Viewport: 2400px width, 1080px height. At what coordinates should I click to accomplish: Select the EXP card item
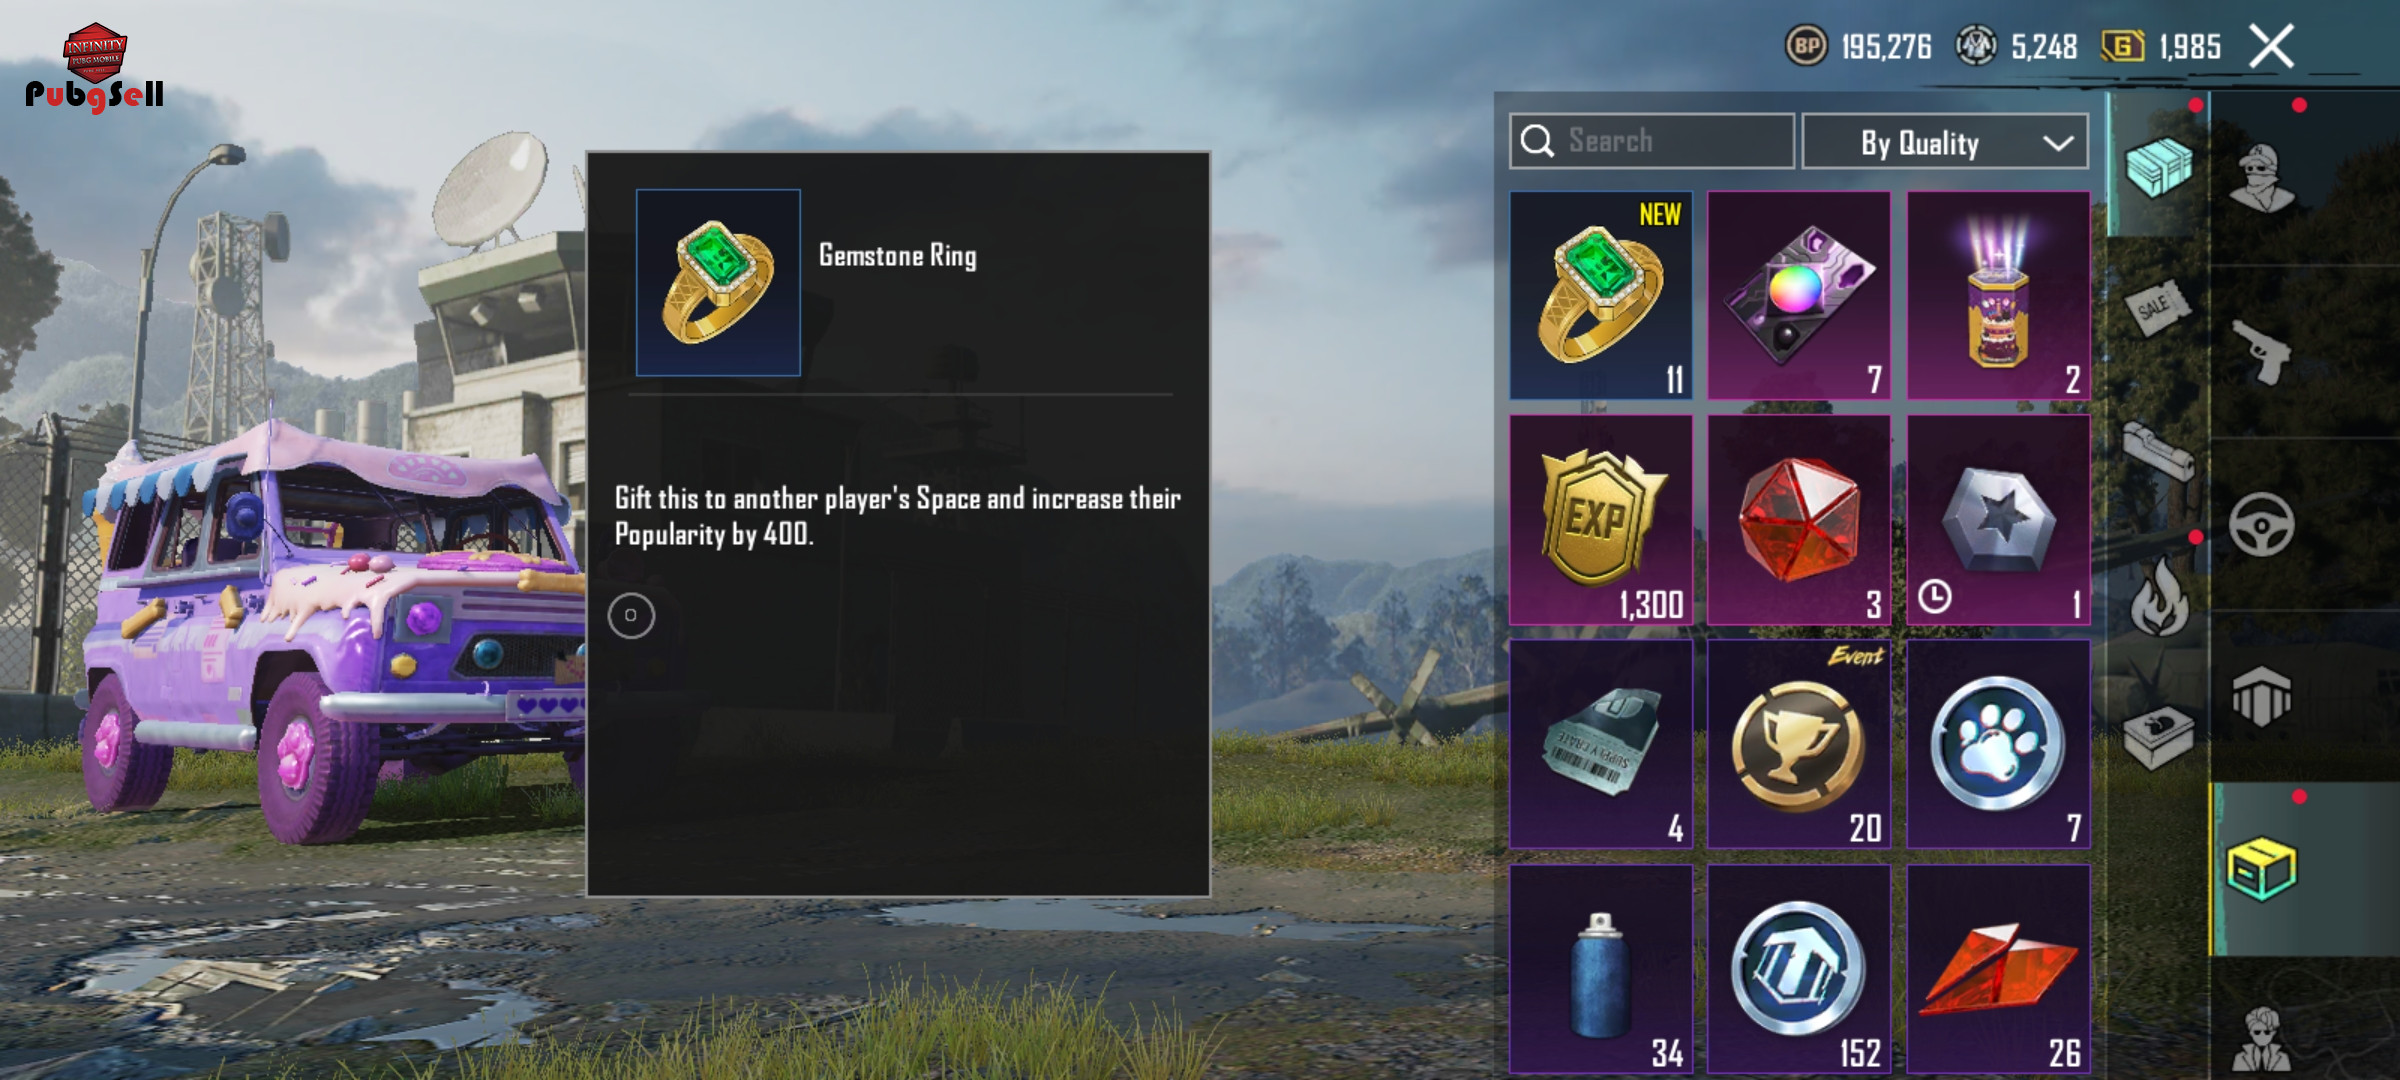tap(1600, 520)
